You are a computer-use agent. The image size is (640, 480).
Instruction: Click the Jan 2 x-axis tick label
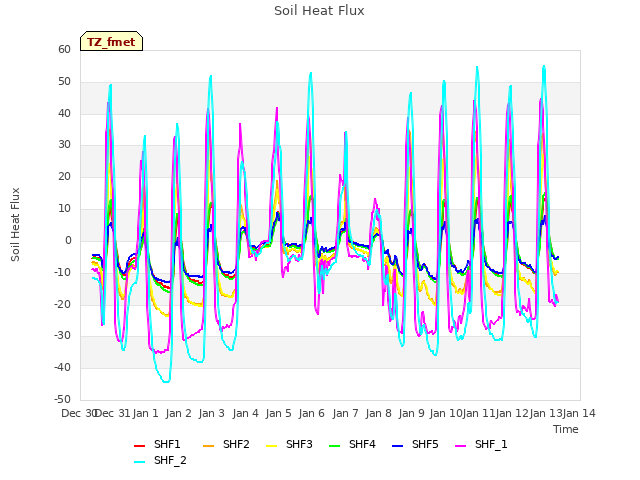[178, 413]
